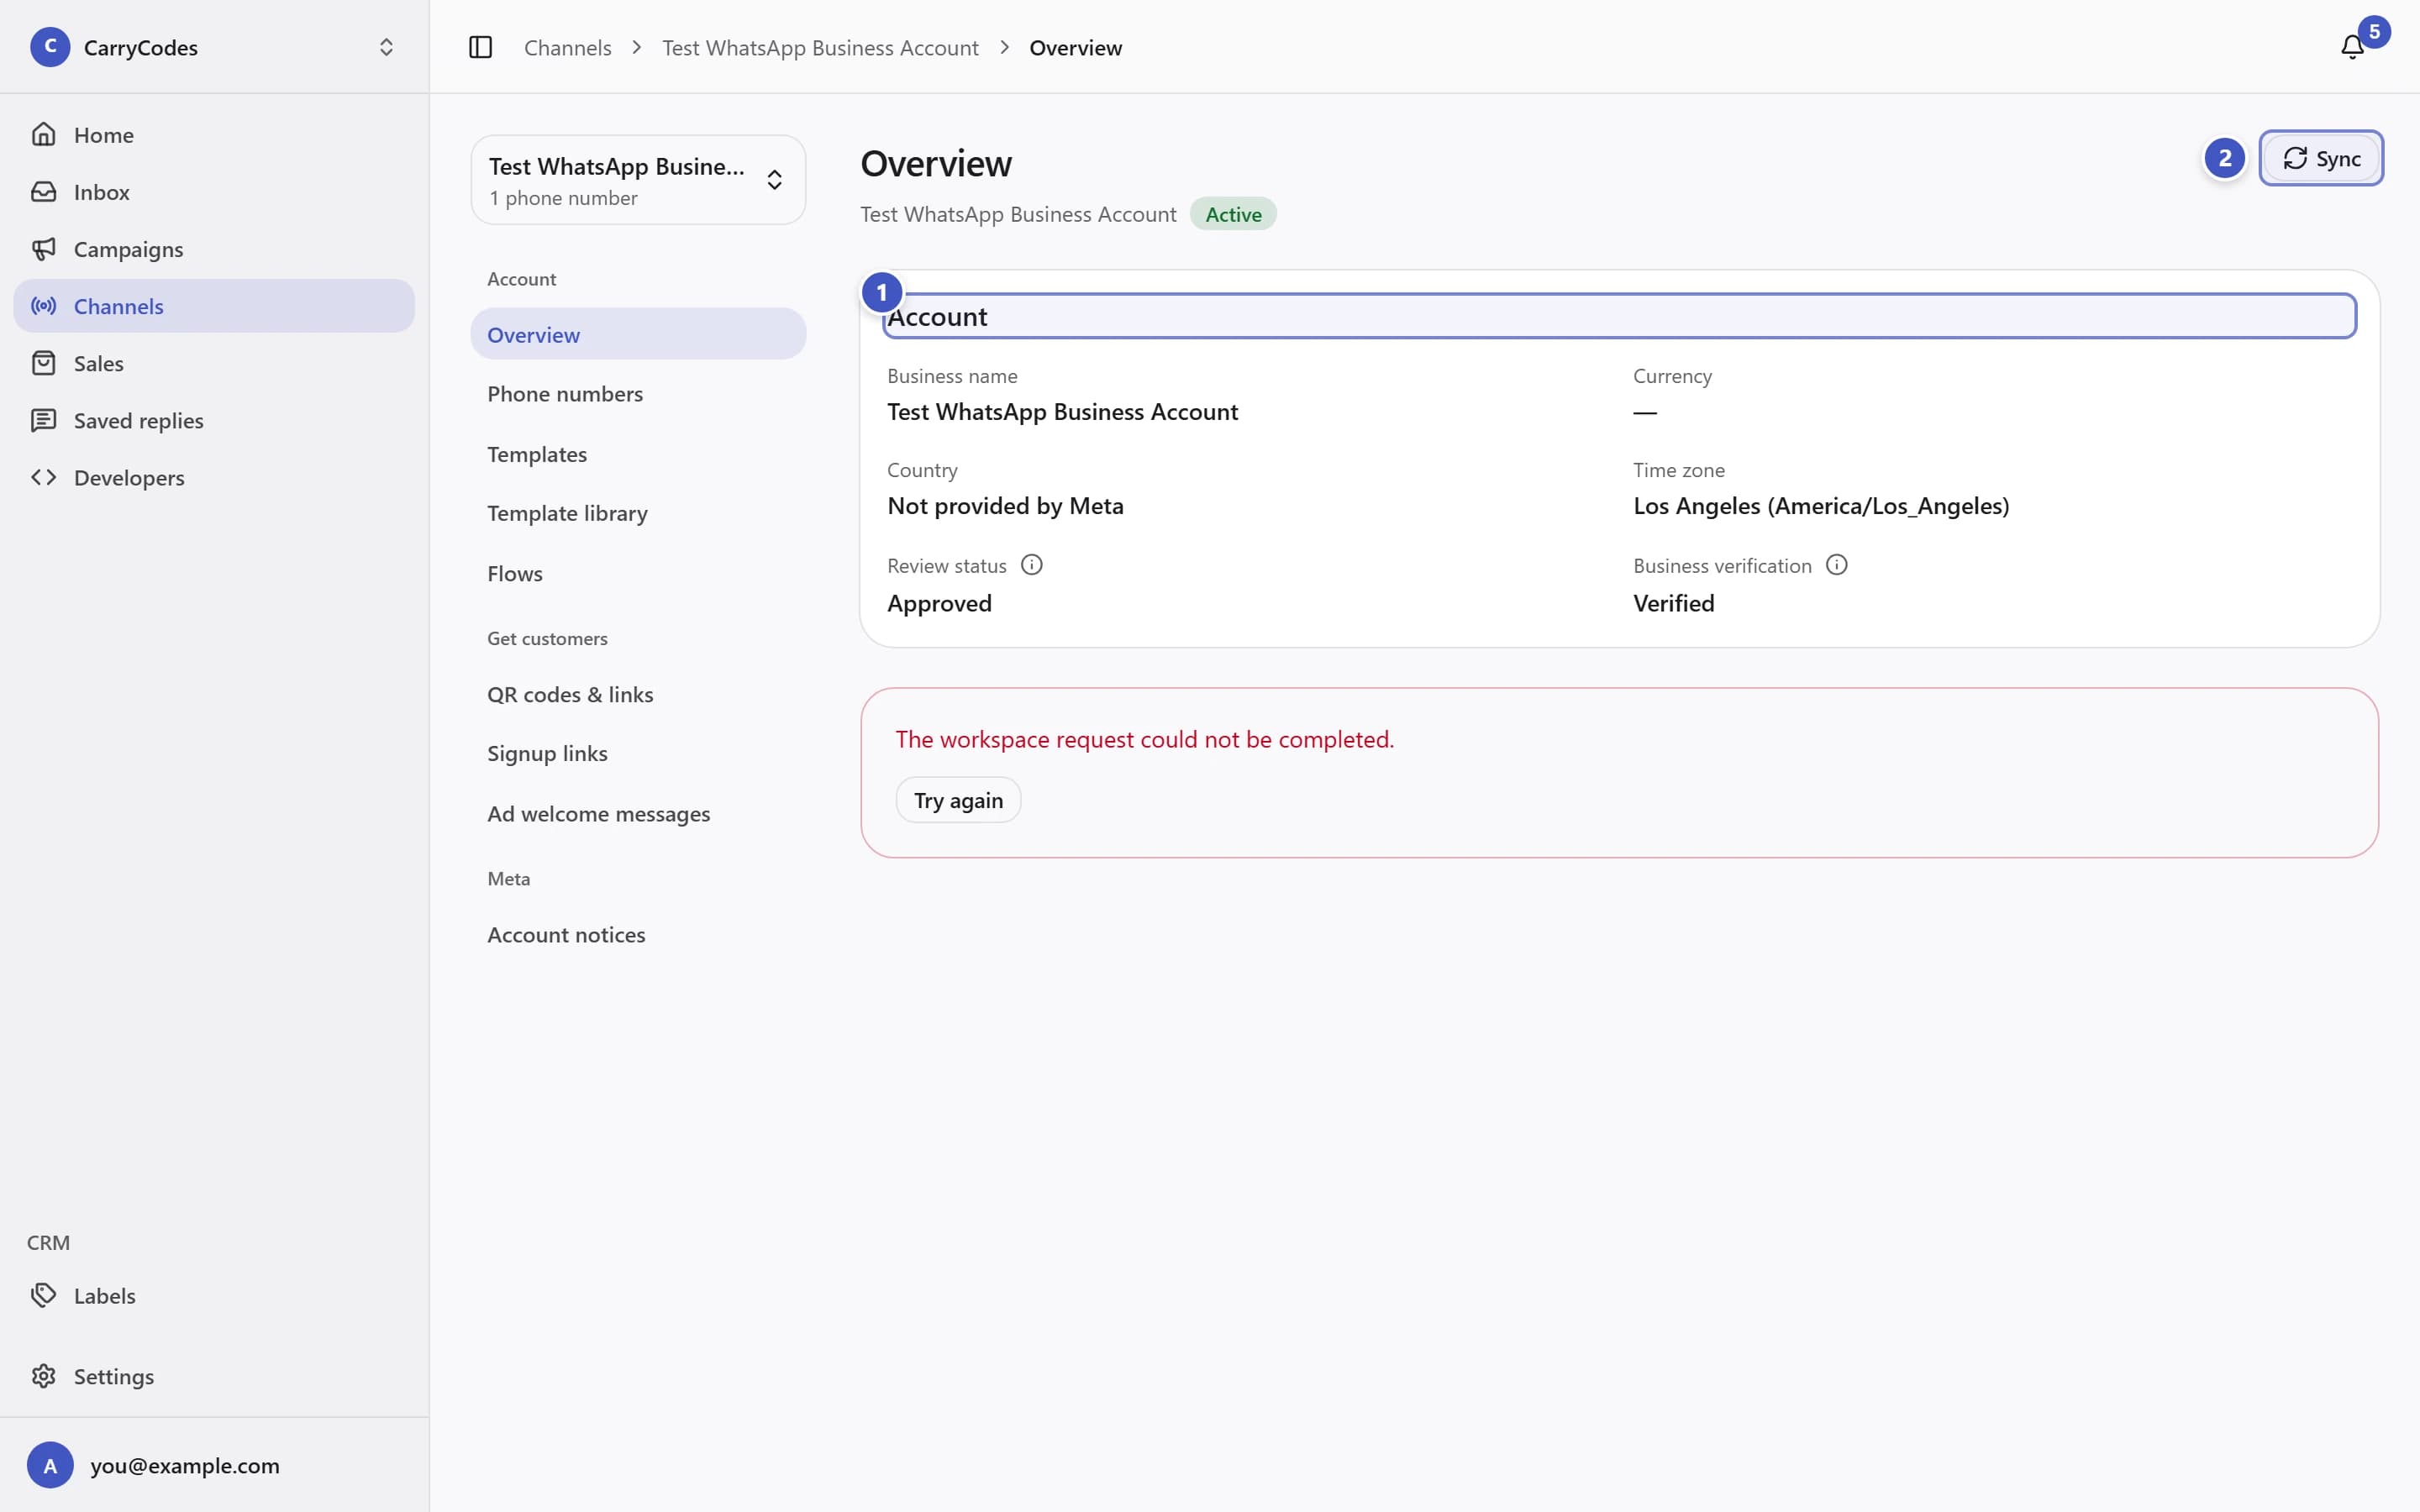2420x1512 pixels.
Task: Open Sales in sidebar
Action: click(x=214, y=363)
